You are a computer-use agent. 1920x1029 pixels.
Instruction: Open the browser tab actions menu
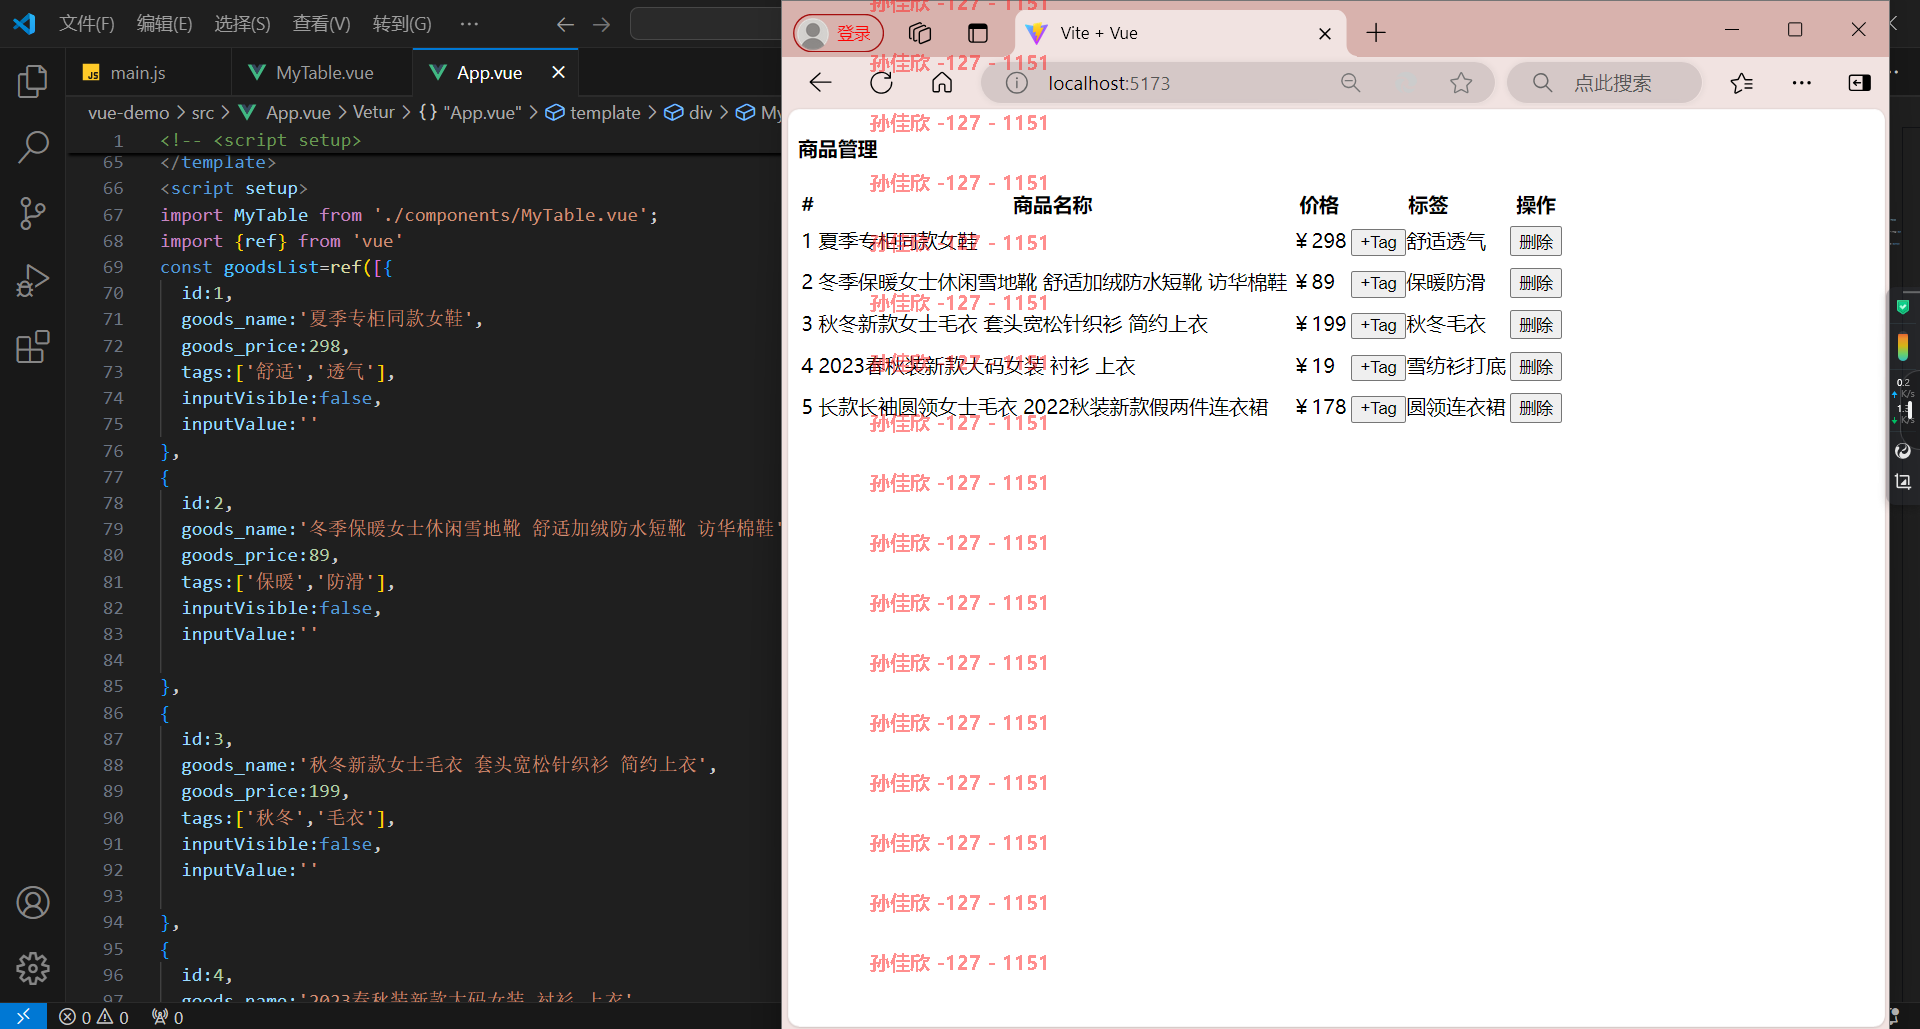pyautogui.click(x=977, y=33)
